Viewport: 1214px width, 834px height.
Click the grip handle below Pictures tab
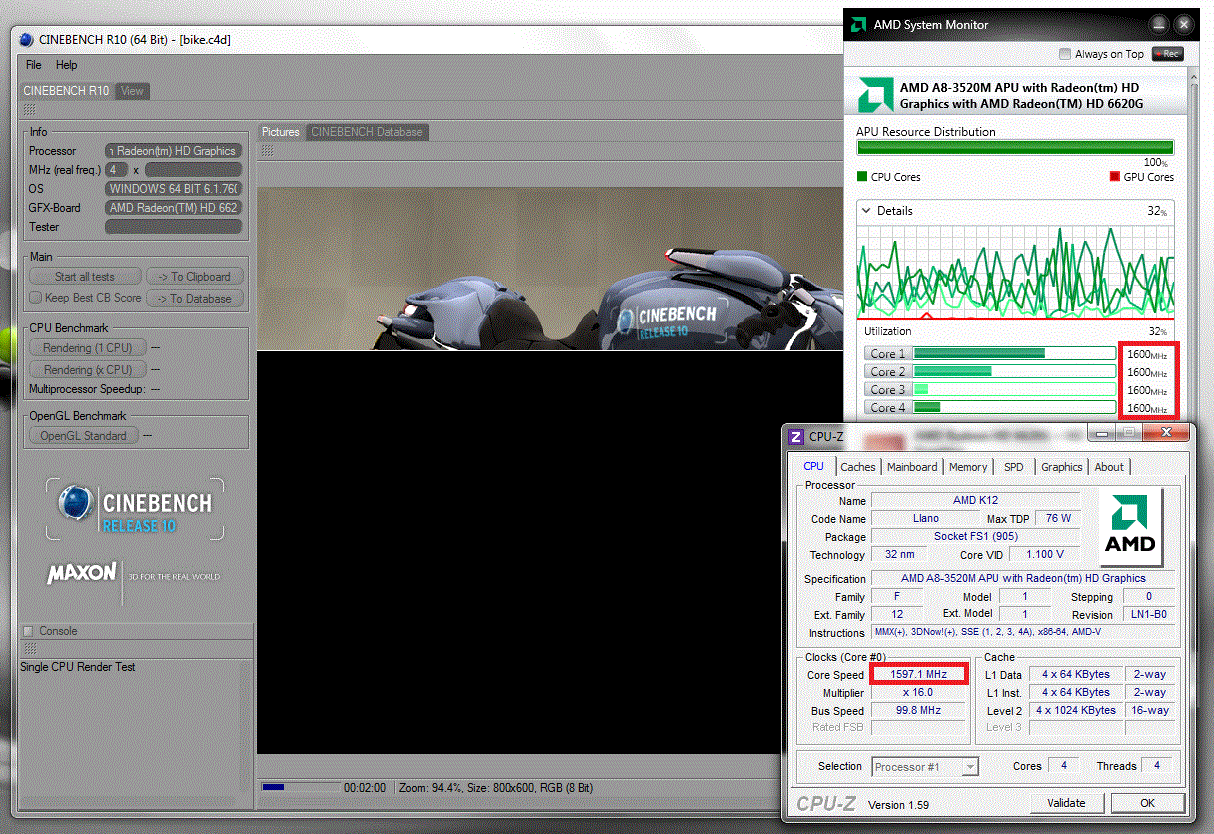pos(267,150)
